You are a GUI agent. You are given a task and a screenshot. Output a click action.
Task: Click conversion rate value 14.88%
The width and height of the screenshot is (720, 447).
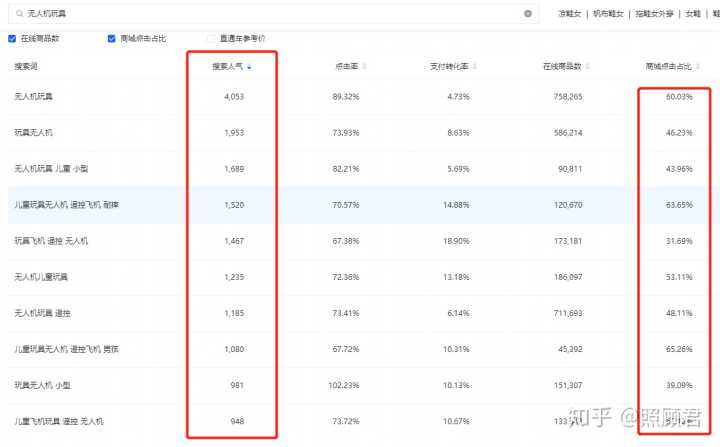tap(456, 205)
